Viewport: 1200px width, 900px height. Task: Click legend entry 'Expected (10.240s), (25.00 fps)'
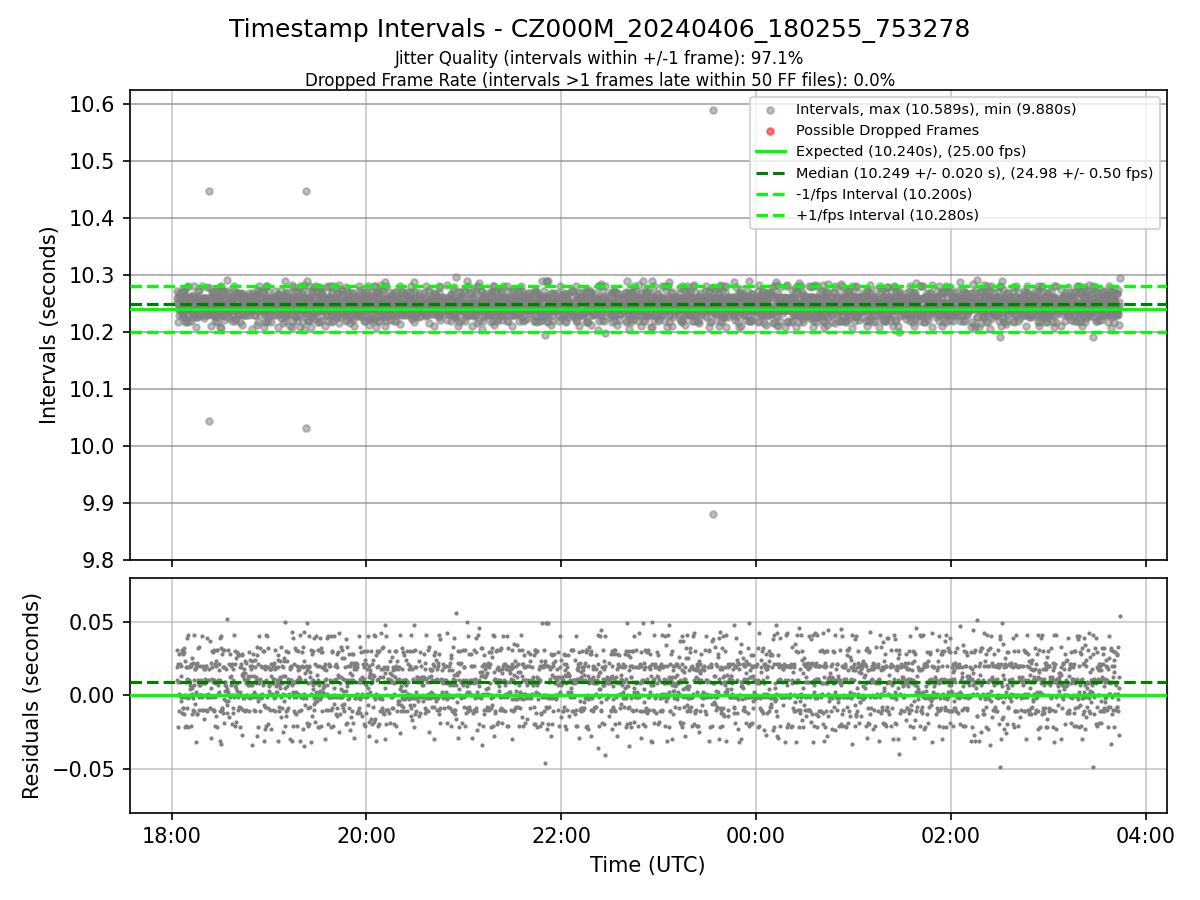click(x=911, y=151)
